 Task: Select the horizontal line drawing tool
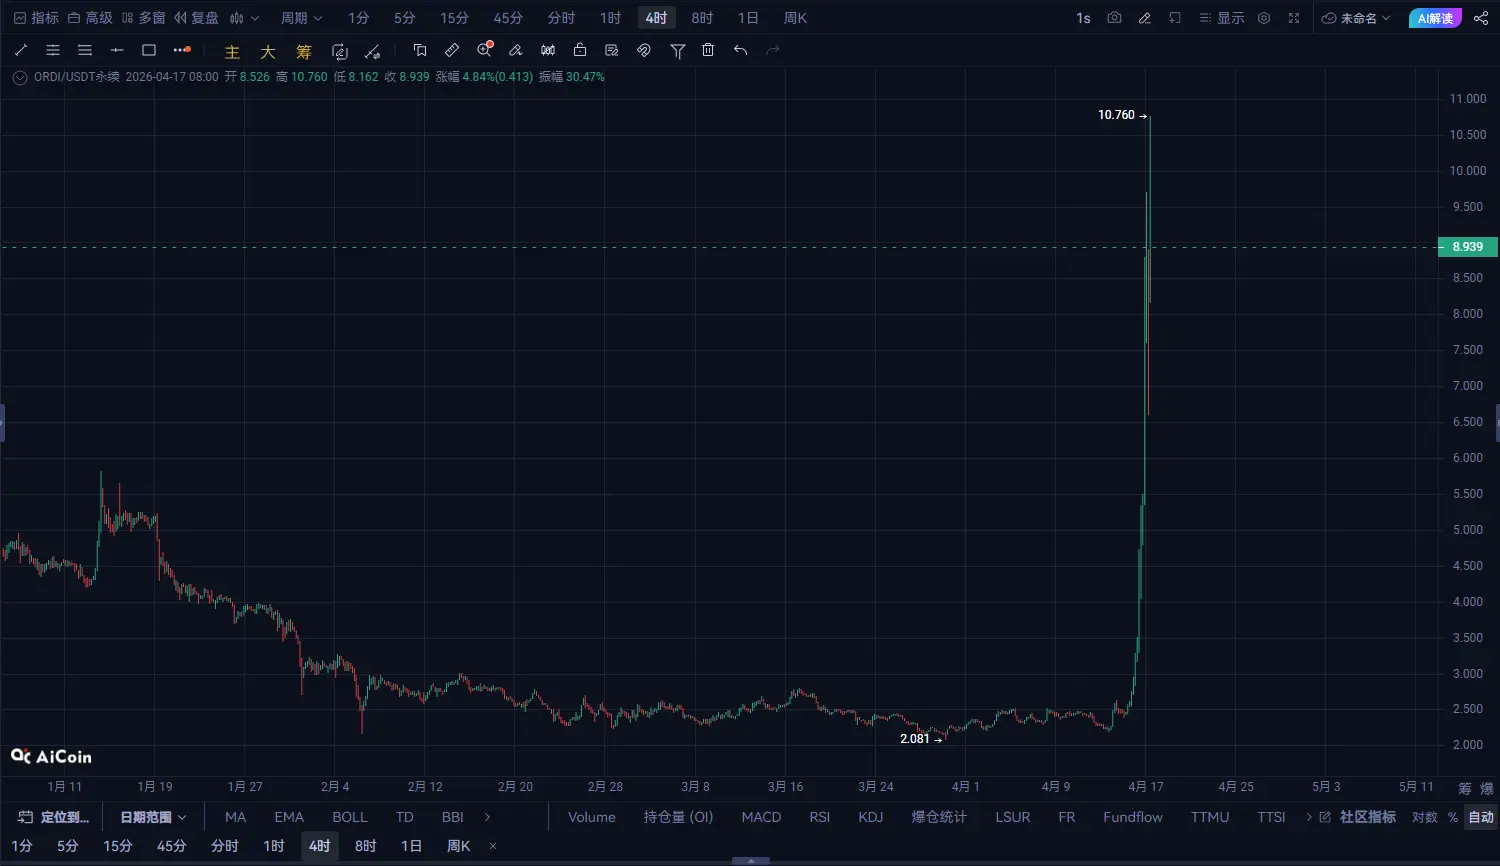[117, 50]
